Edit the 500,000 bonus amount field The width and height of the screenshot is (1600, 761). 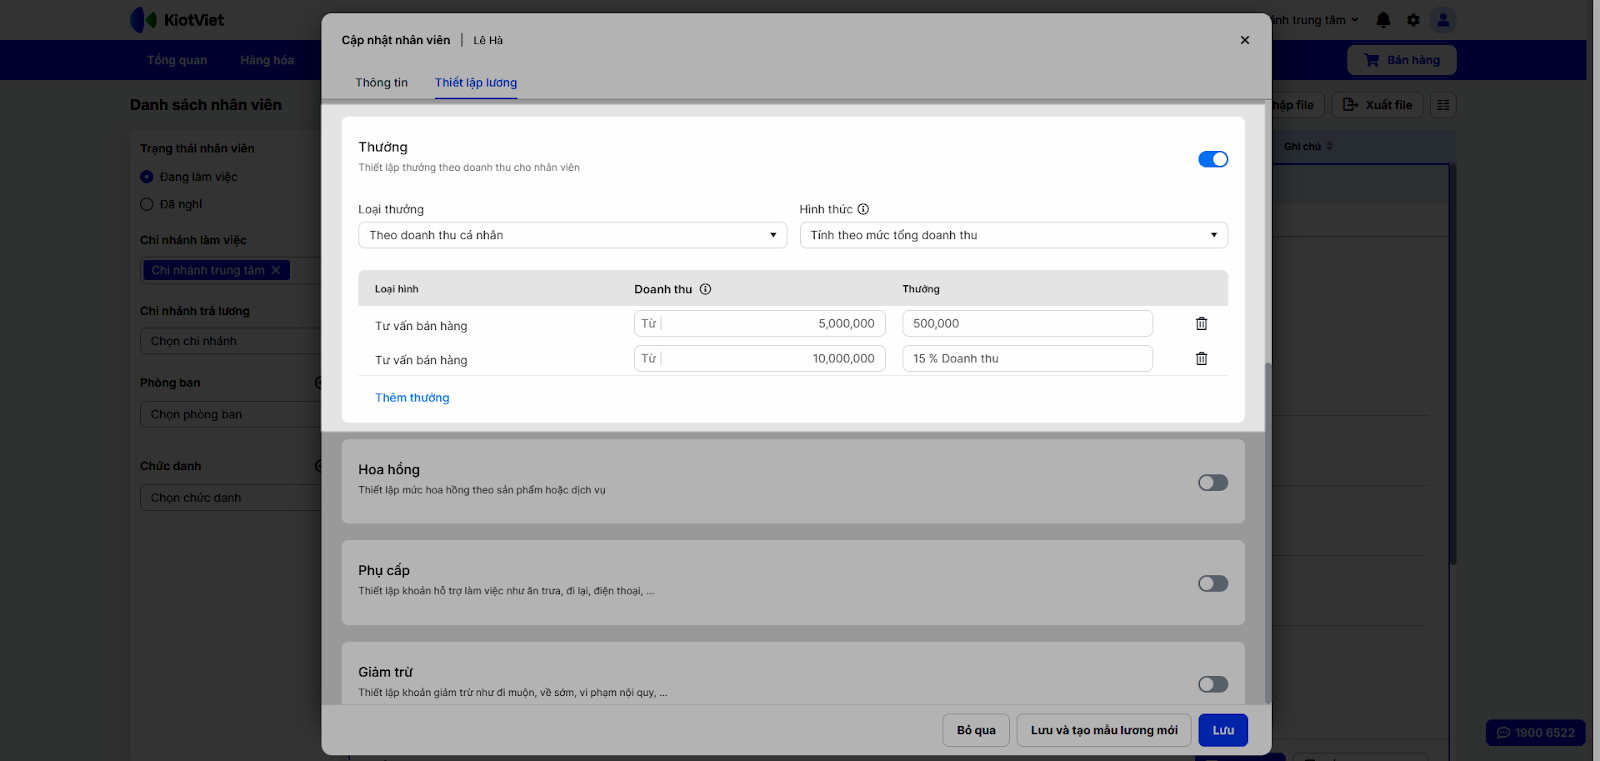[1027, 324]
